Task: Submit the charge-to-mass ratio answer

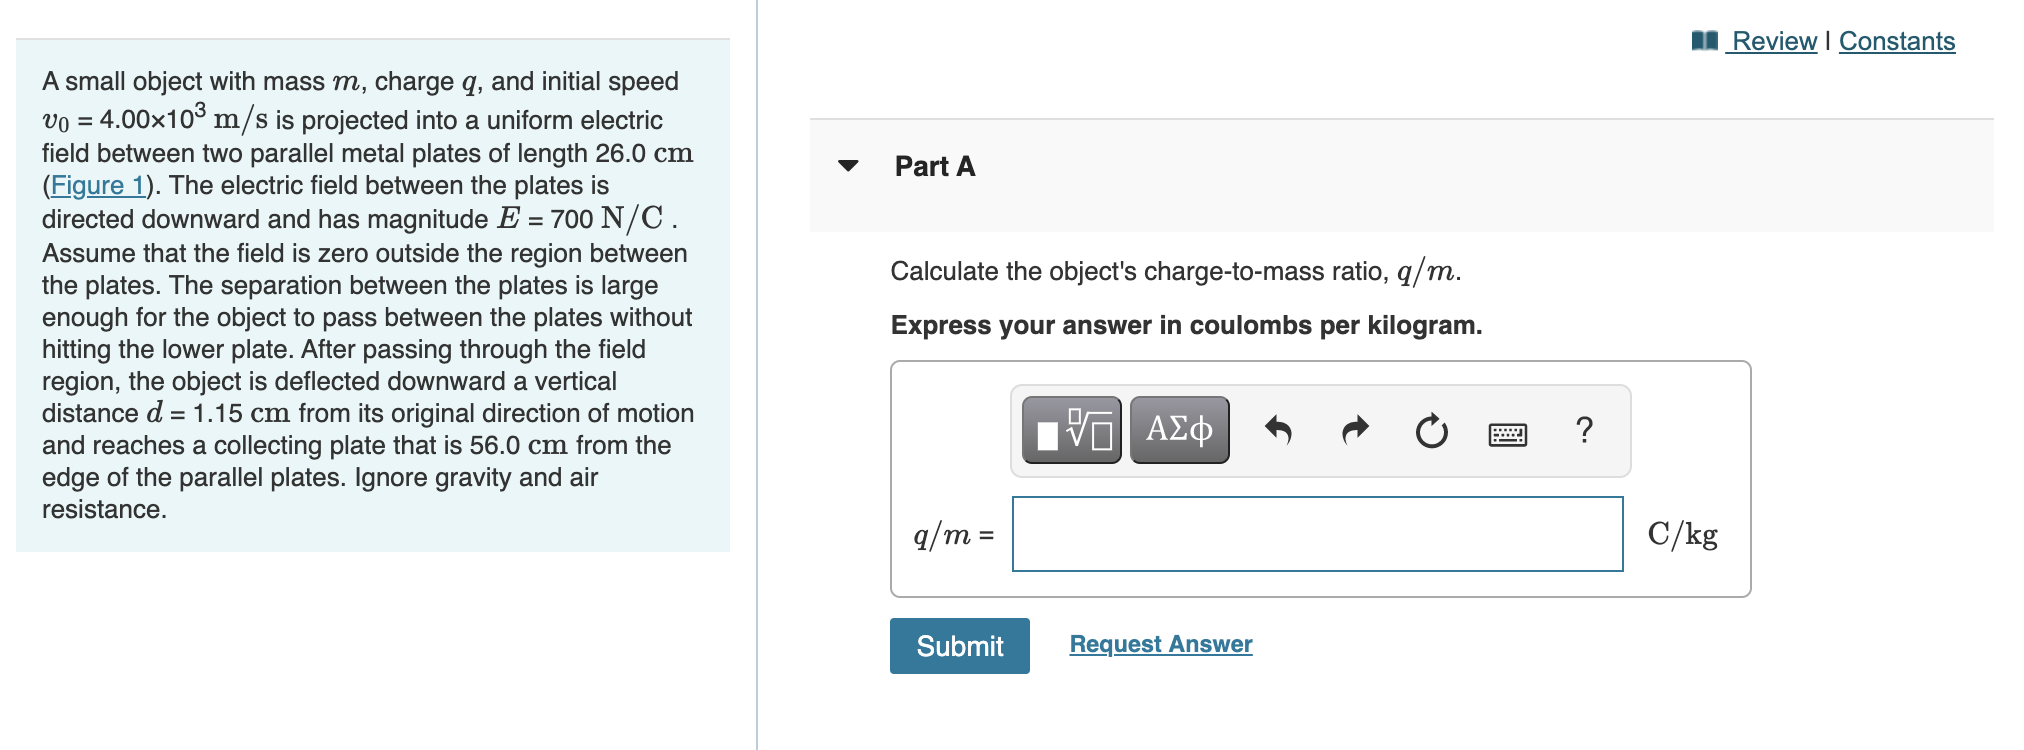Action: pyautogui.click(x=958, y=645)
